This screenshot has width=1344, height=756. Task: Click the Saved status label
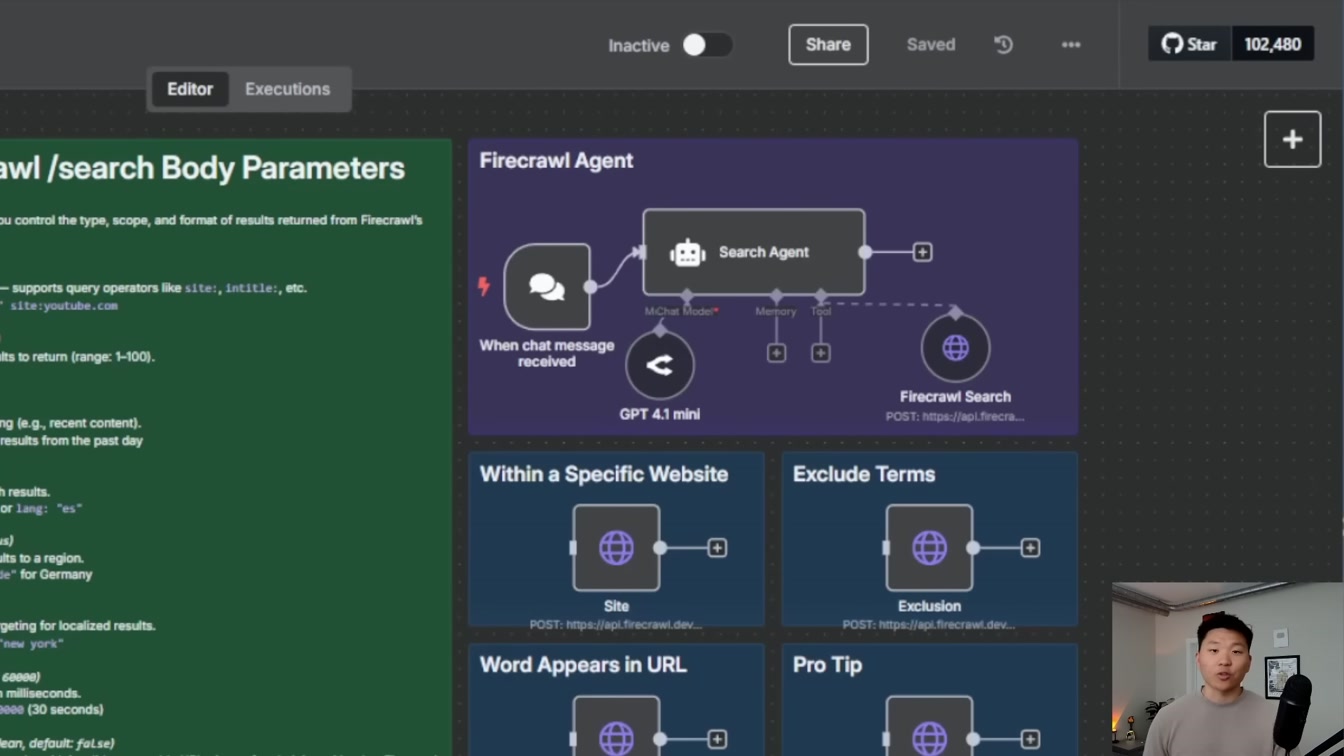[931, 45]
